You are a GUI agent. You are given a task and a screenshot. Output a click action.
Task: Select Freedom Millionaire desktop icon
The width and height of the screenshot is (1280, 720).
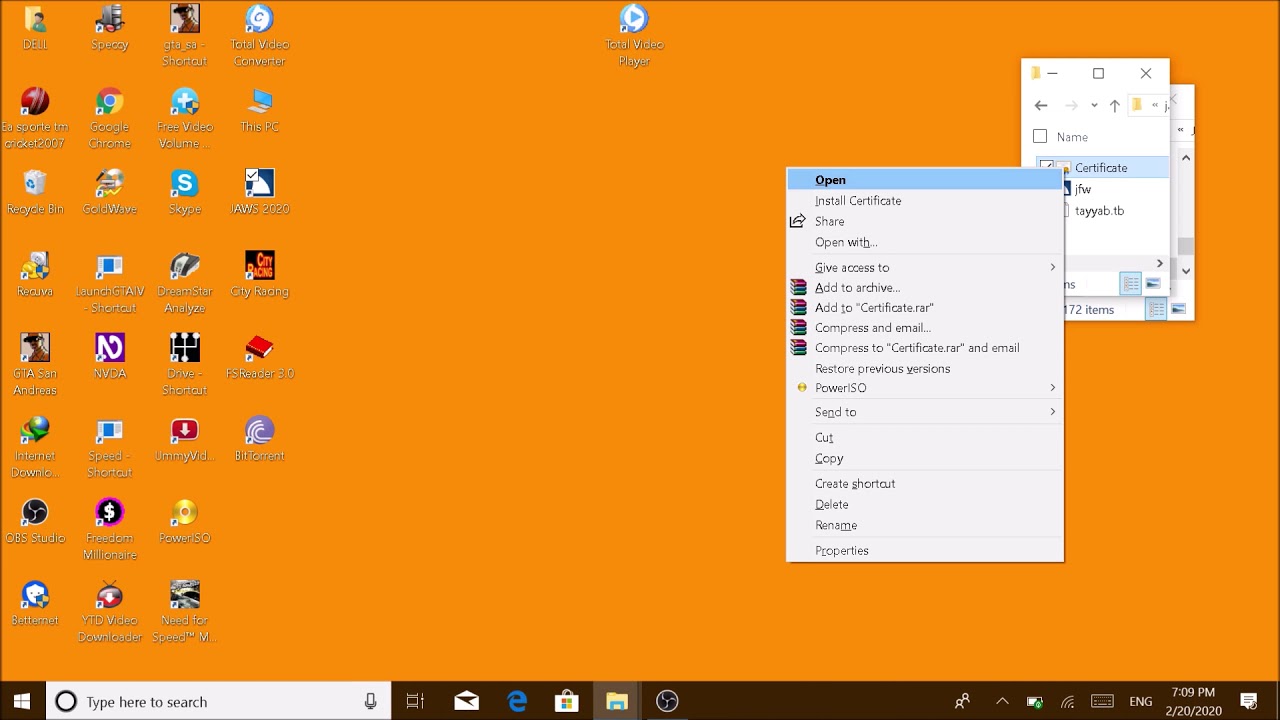pyautogui.click(x=110, y=529)
